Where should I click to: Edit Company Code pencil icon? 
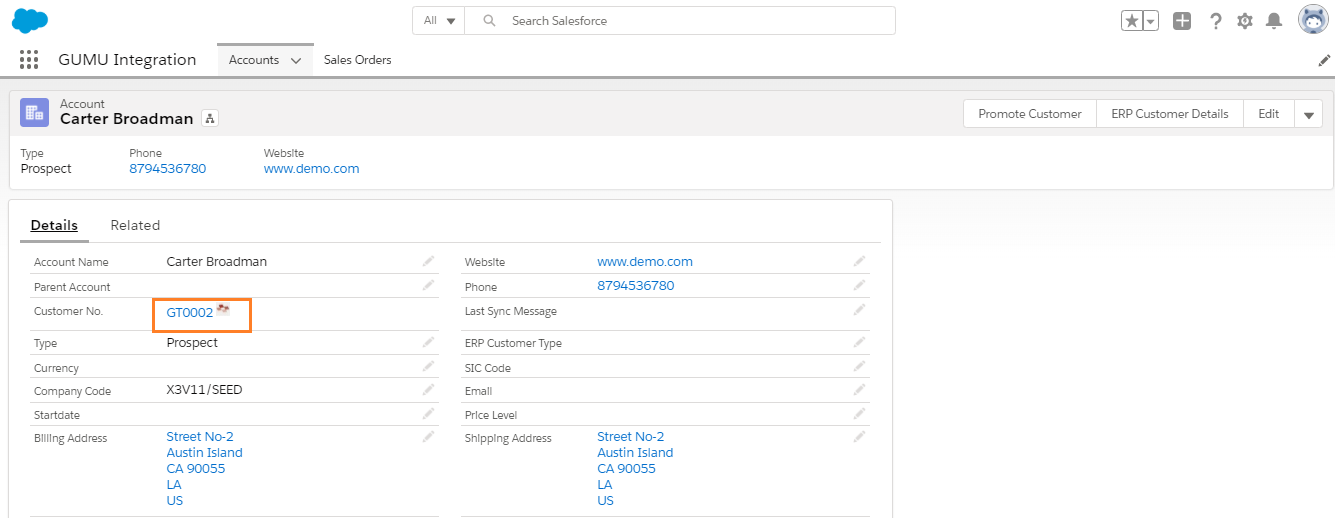point(428,390)
